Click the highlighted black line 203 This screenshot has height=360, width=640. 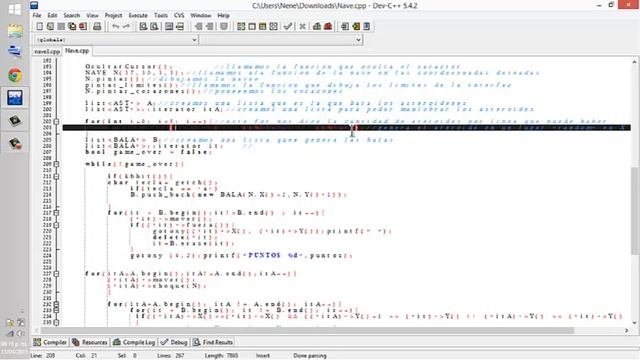click(347, 128)
